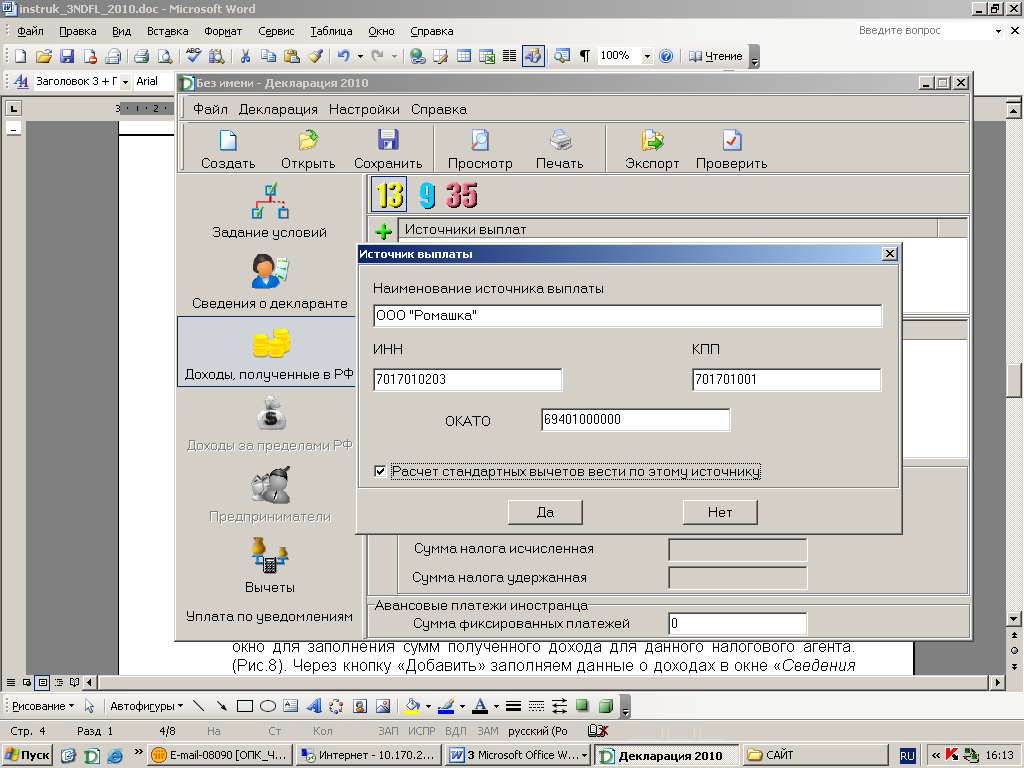The height and width of the screenshot is (768, 1024).
Task: Open line color dropdown arrow in drawing toolbar
Action: click(462, 706)
